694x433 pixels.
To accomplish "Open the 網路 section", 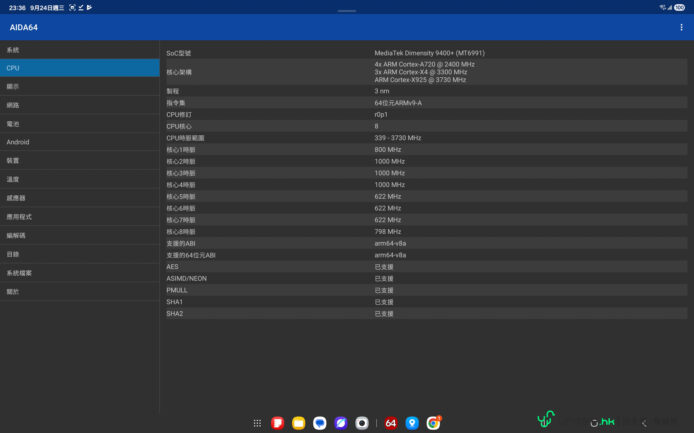I will pos(80,105).
